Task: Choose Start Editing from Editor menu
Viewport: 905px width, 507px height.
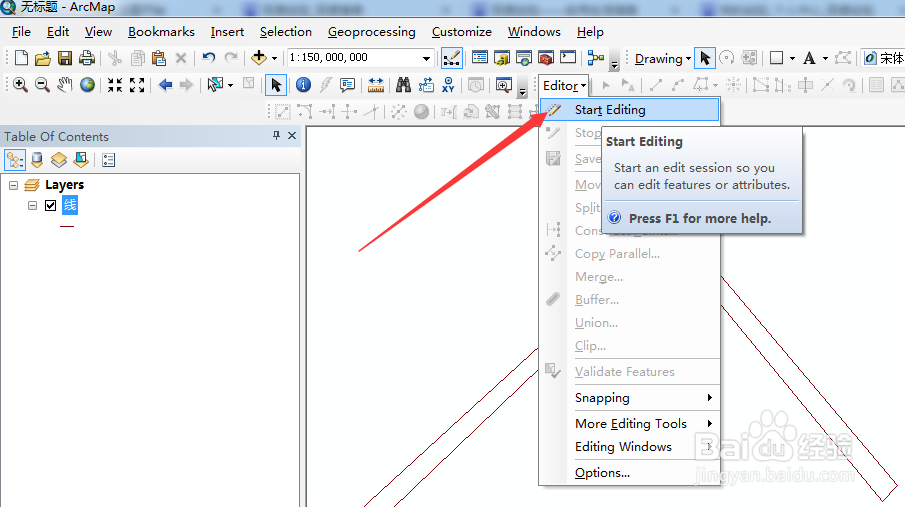Action: pyautogui.click(x=630, y=110)
